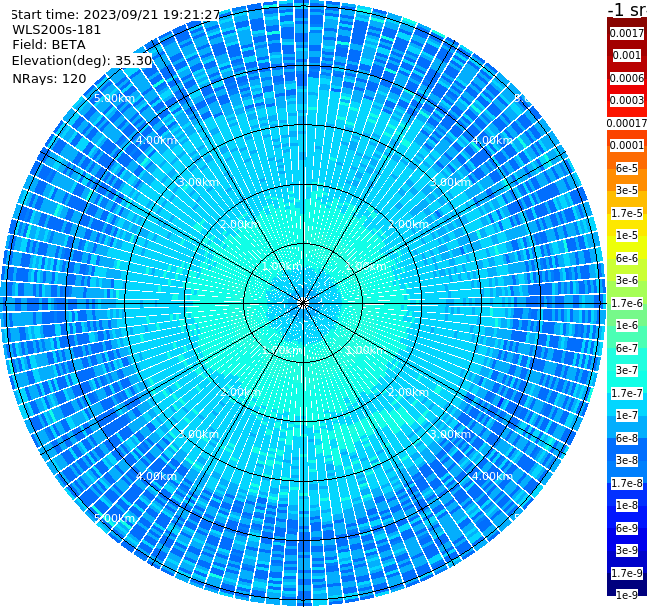
Task: Click the lower-left 3.00km range label
Action: (x=198, y=434)
